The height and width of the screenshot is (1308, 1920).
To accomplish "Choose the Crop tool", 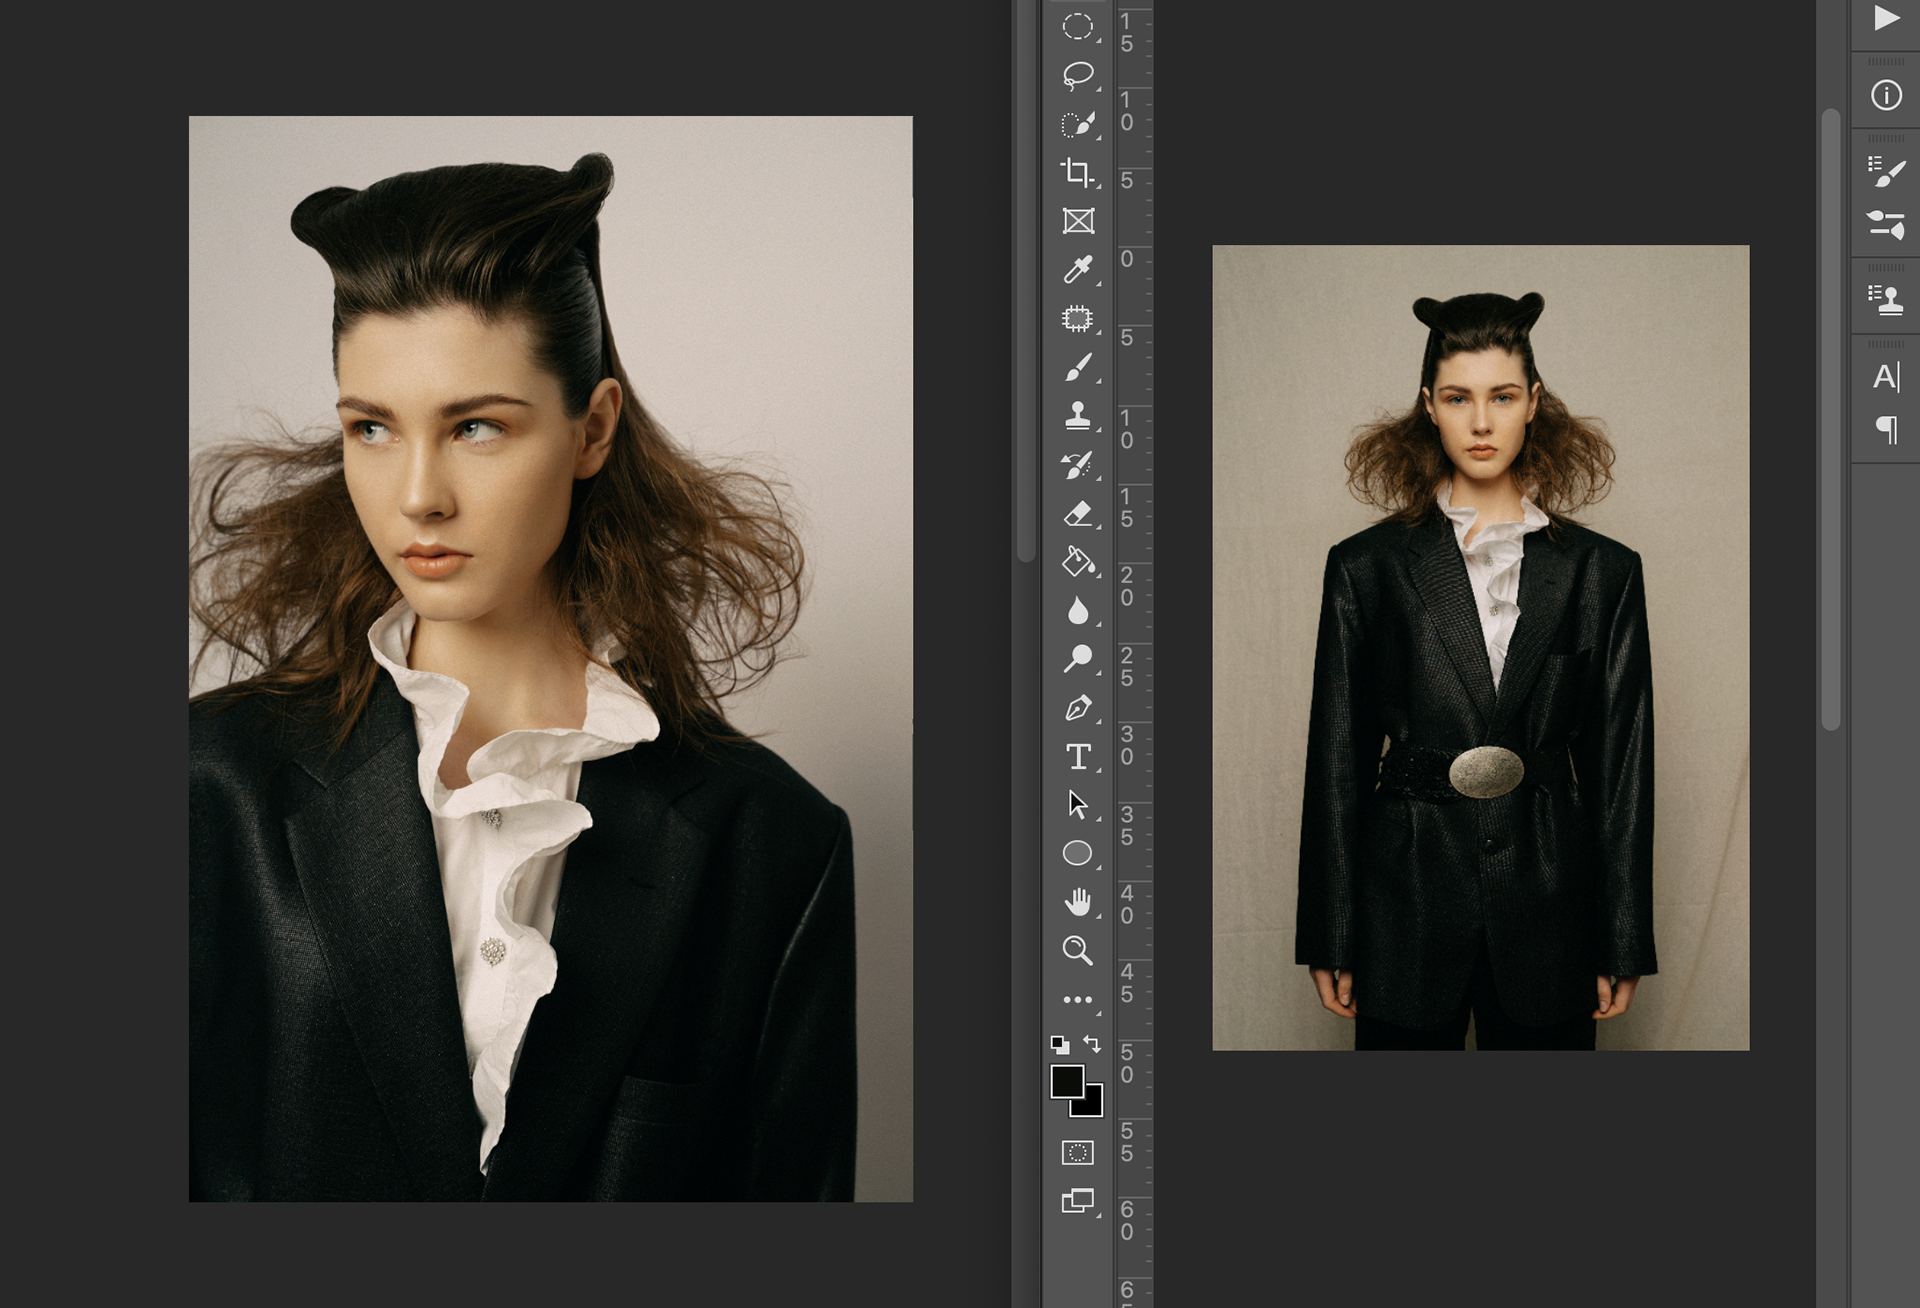I will point(1077,173).
